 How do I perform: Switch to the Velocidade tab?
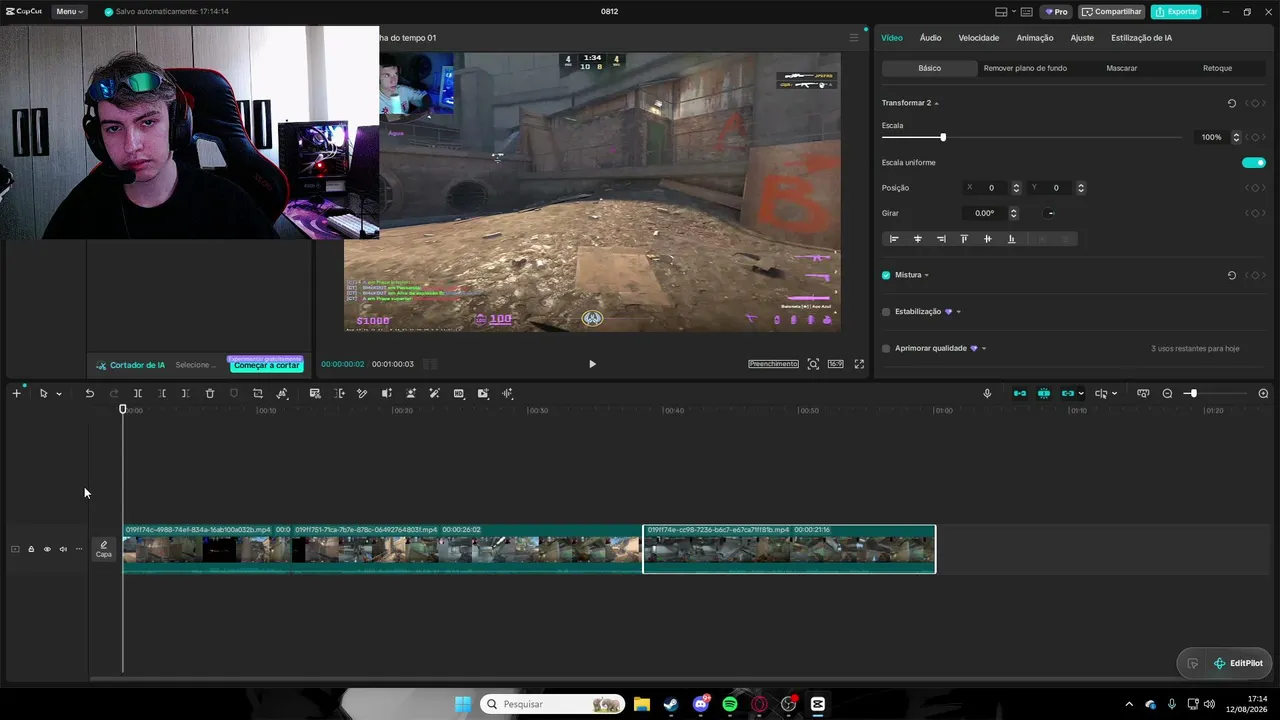(x=979, y=38)
